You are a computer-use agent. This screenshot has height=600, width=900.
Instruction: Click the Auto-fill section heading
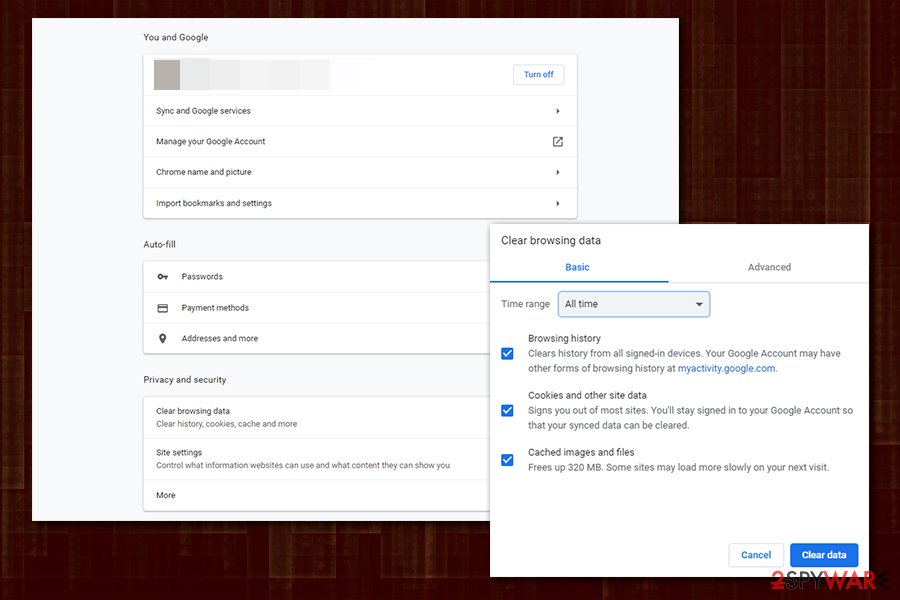(x=160, y=245)
